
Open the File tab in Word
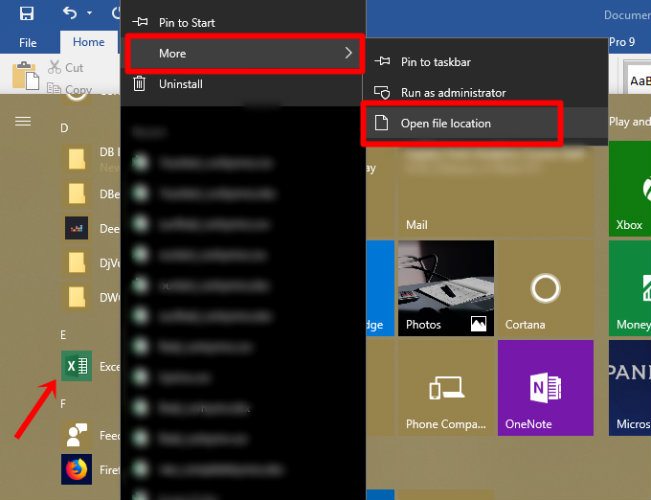28,42
